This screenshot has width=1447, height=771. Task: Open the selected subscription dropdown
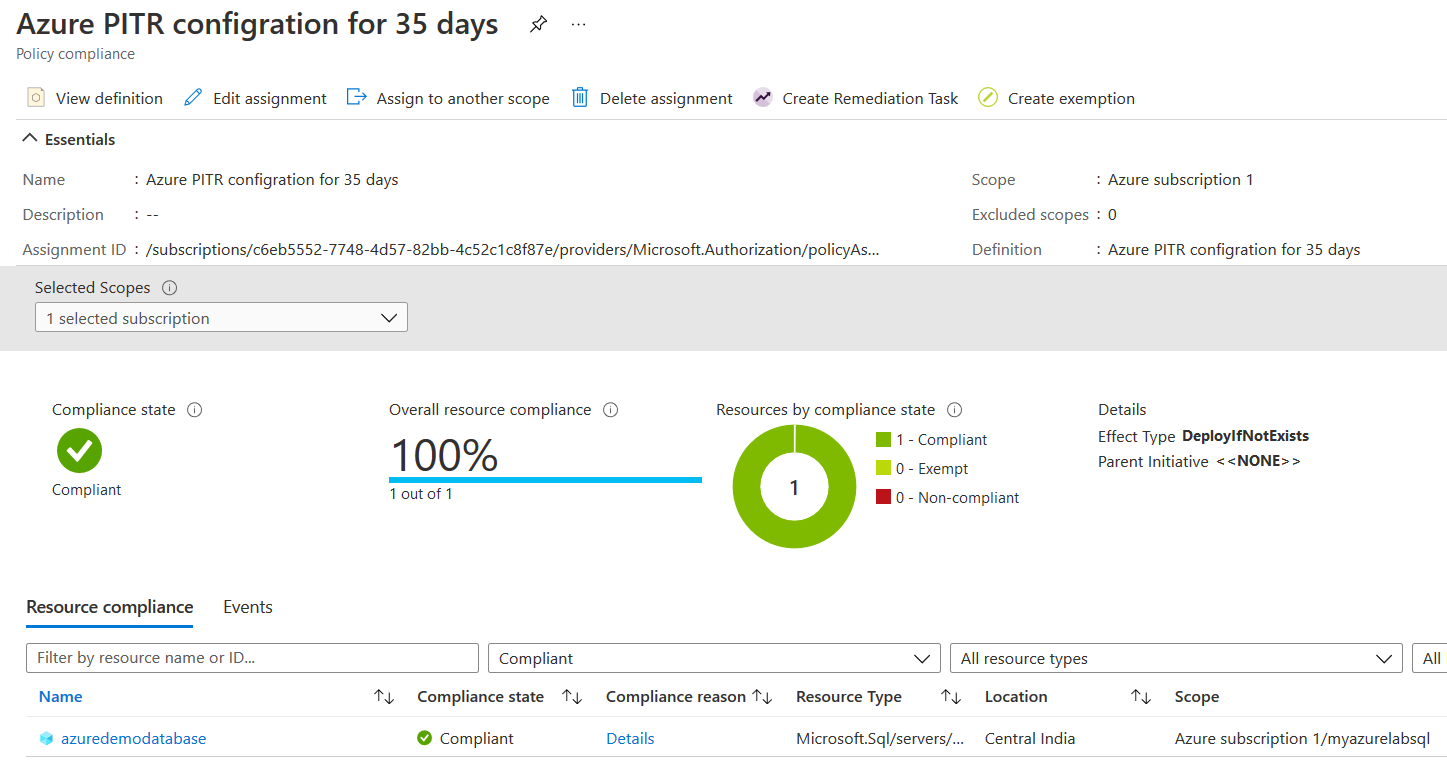tap(221, 318)
